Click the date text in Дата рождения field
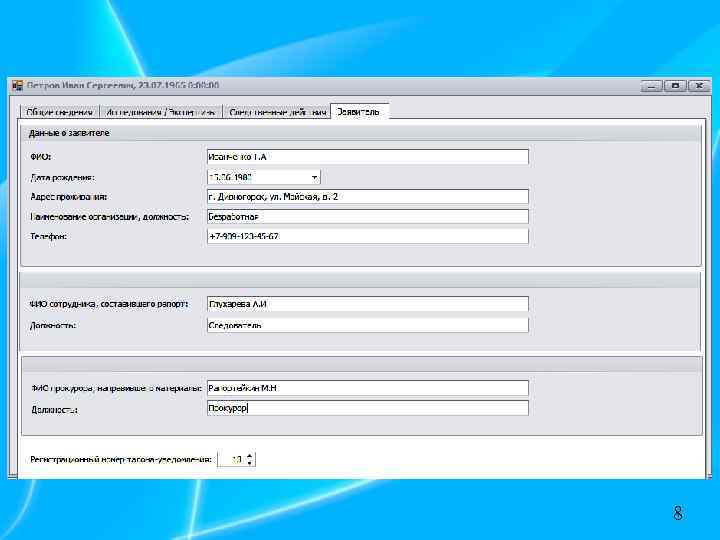Screen dimensions: 720x540 [x=230, y=177]
